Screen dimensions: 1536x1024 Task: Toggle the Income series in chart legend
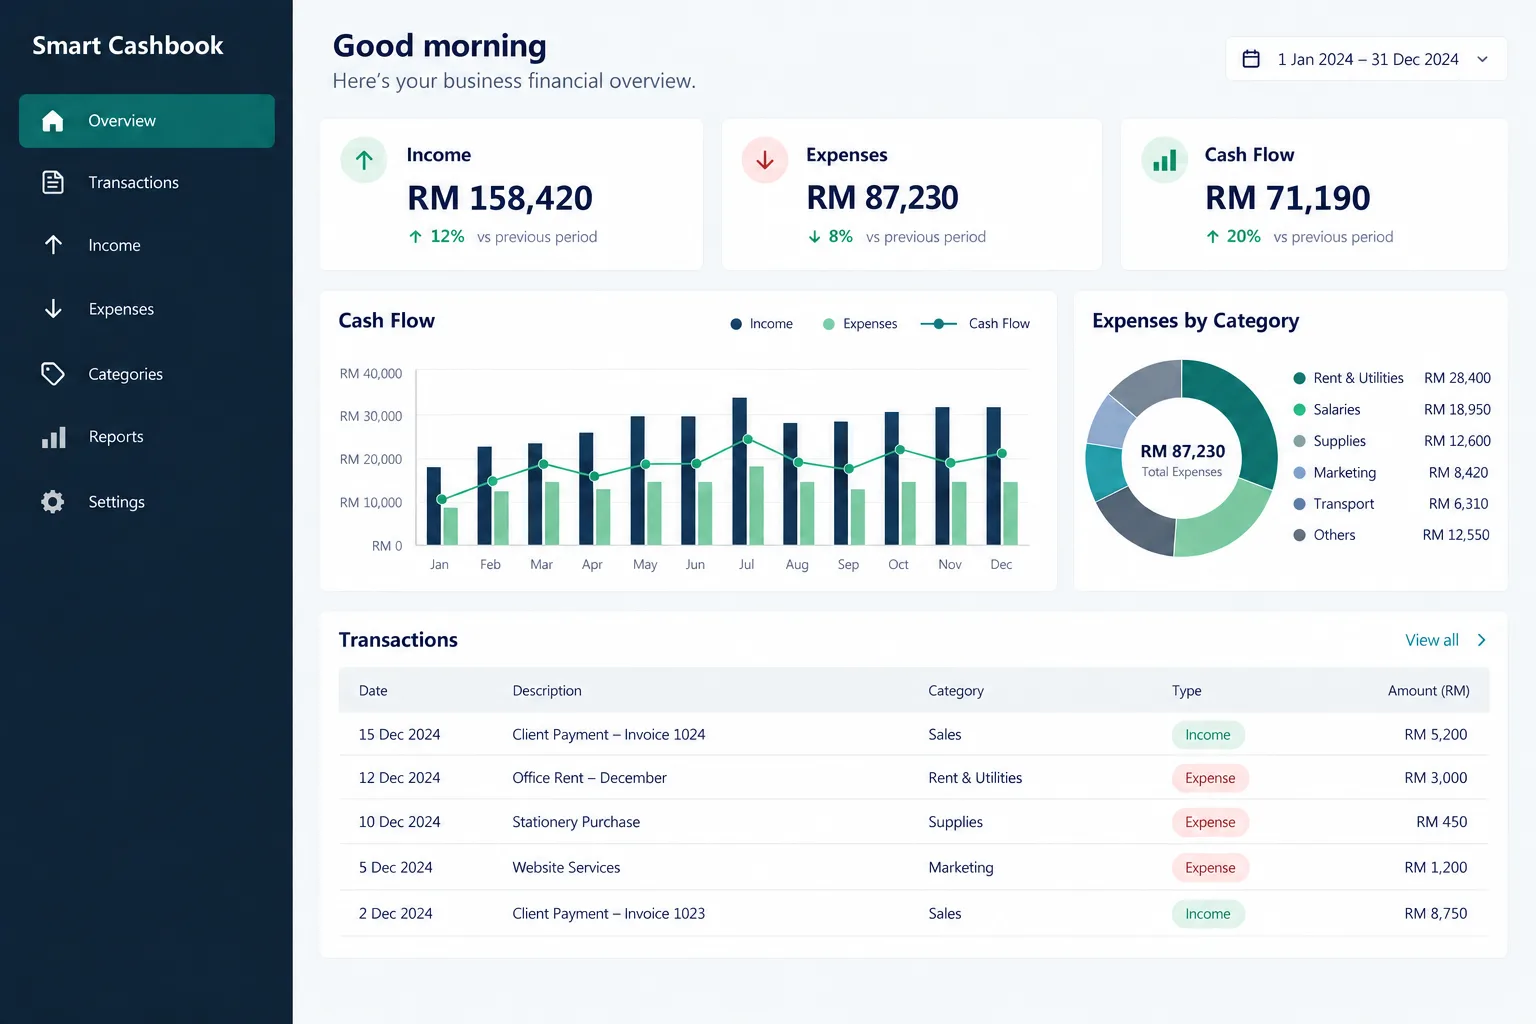pyautogui.click(x=762, y=324)
